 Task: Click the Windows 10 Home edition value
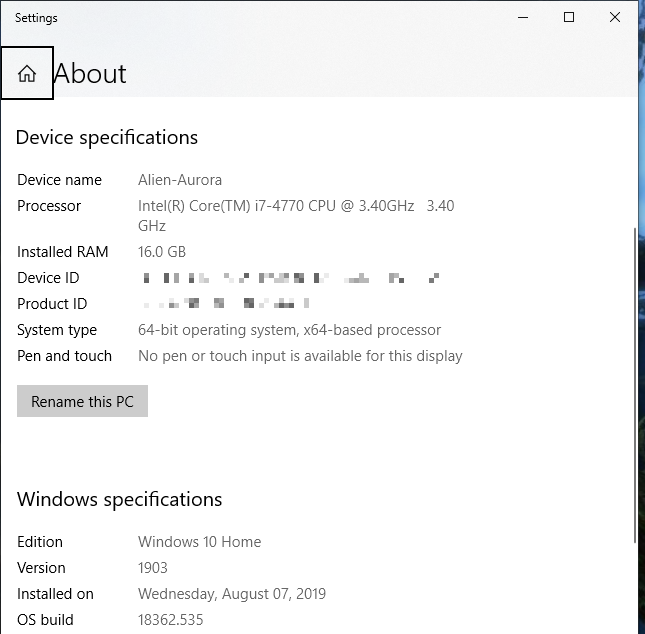click(x=199, y=542)
